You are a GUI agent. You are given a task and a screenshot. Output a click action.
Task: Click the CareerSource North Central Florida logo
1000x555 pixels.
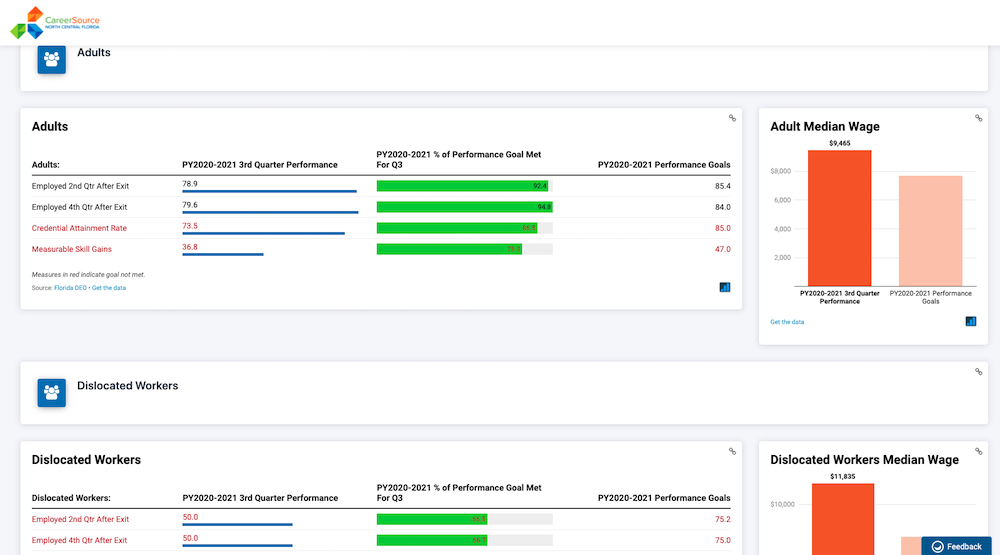(x=55, y=22)
